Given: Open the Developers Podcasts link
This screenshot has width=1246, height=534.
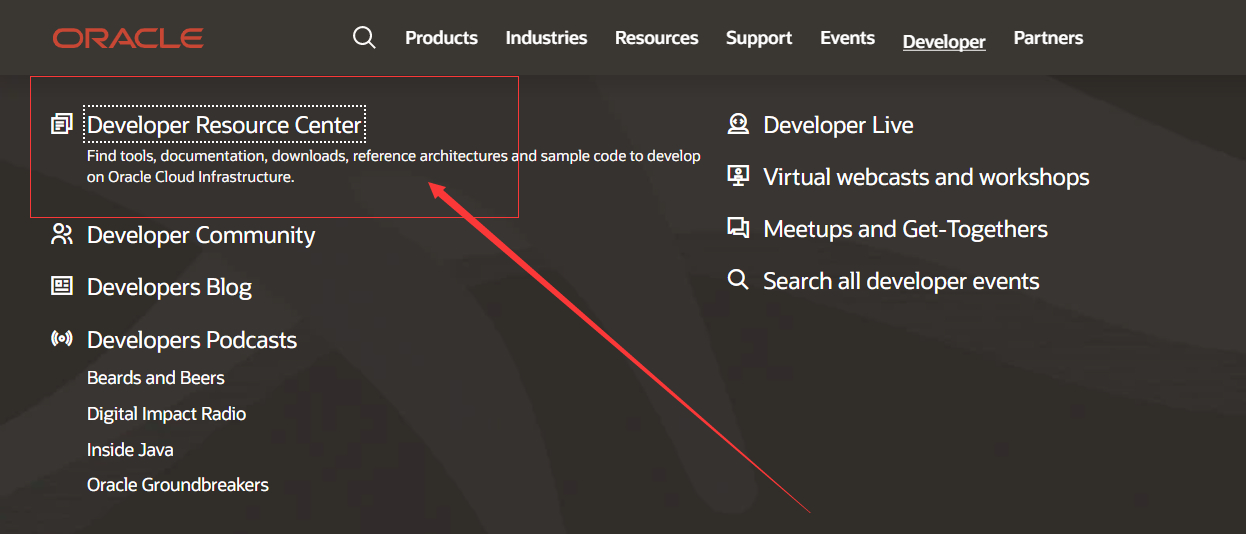Looking at the screenshot, I should coord(192,339).
